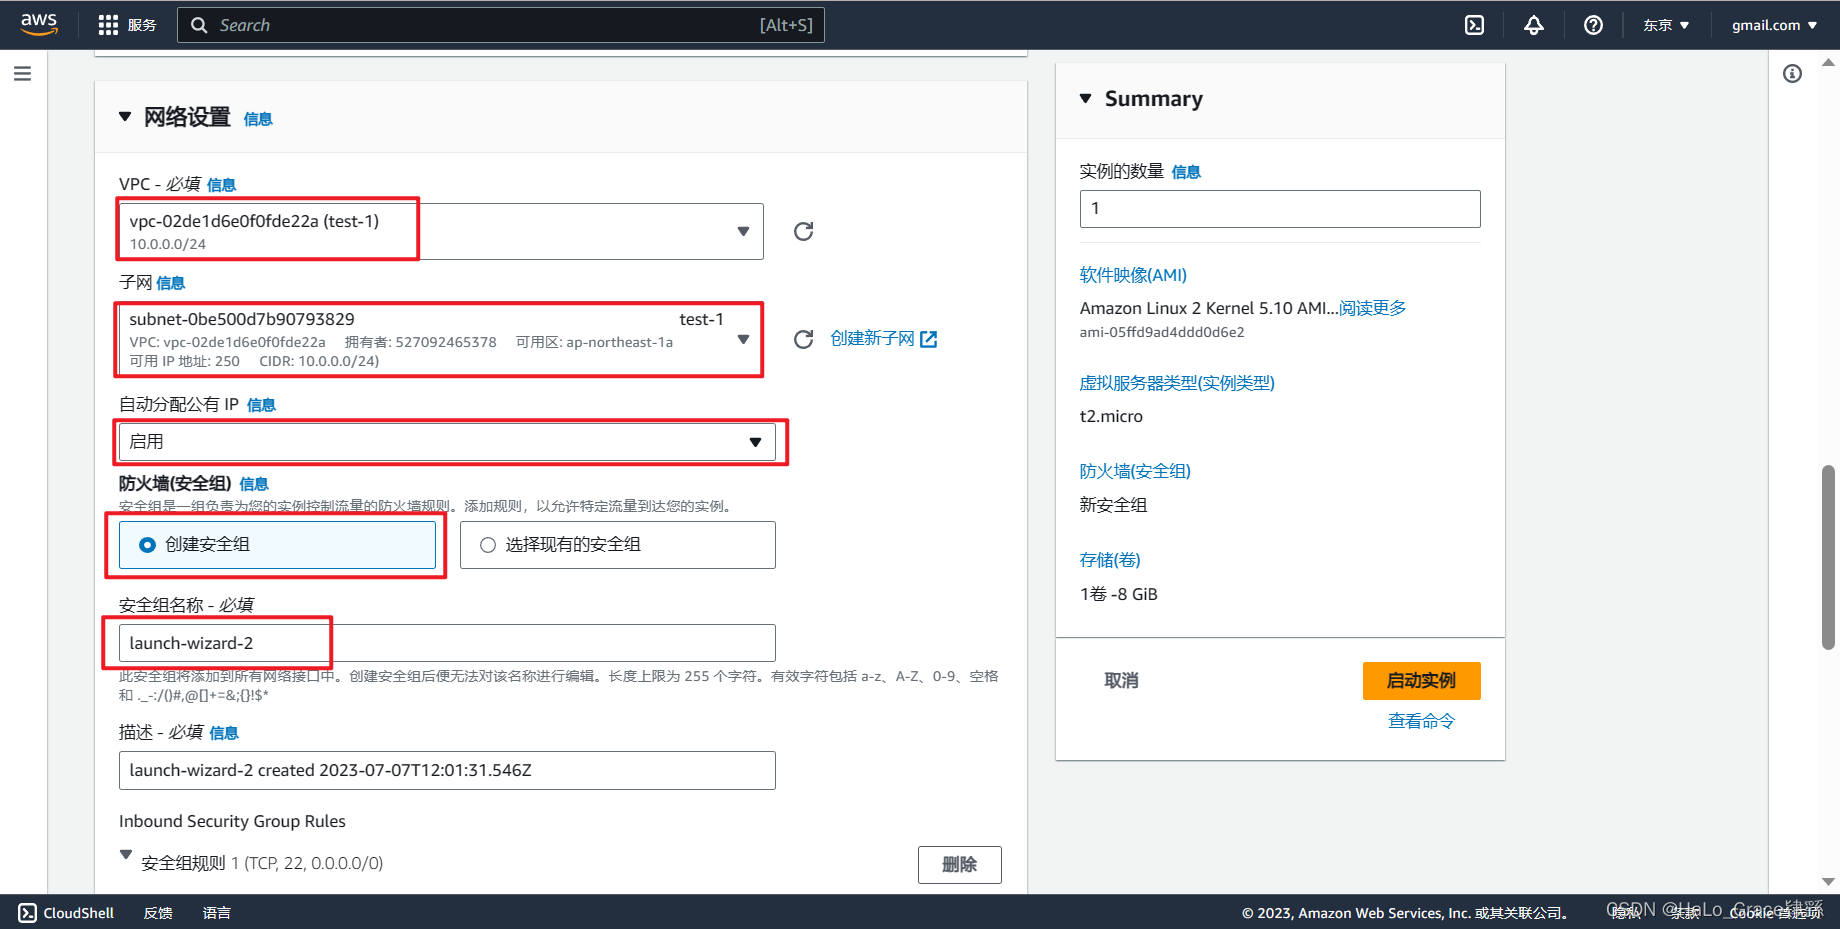Open CloudShell from the top navigation icon

1474,25
